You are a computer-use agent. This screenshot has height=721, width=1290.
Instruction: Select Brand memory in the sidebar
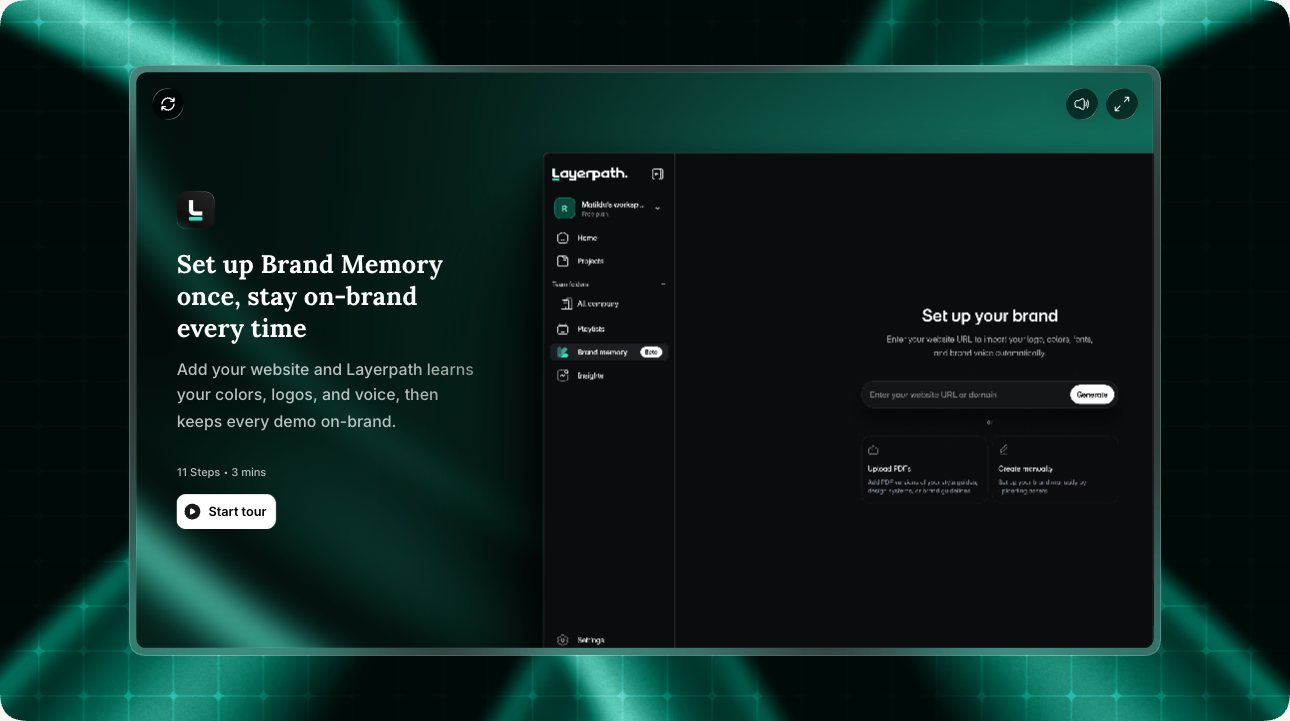coord(609,352)
